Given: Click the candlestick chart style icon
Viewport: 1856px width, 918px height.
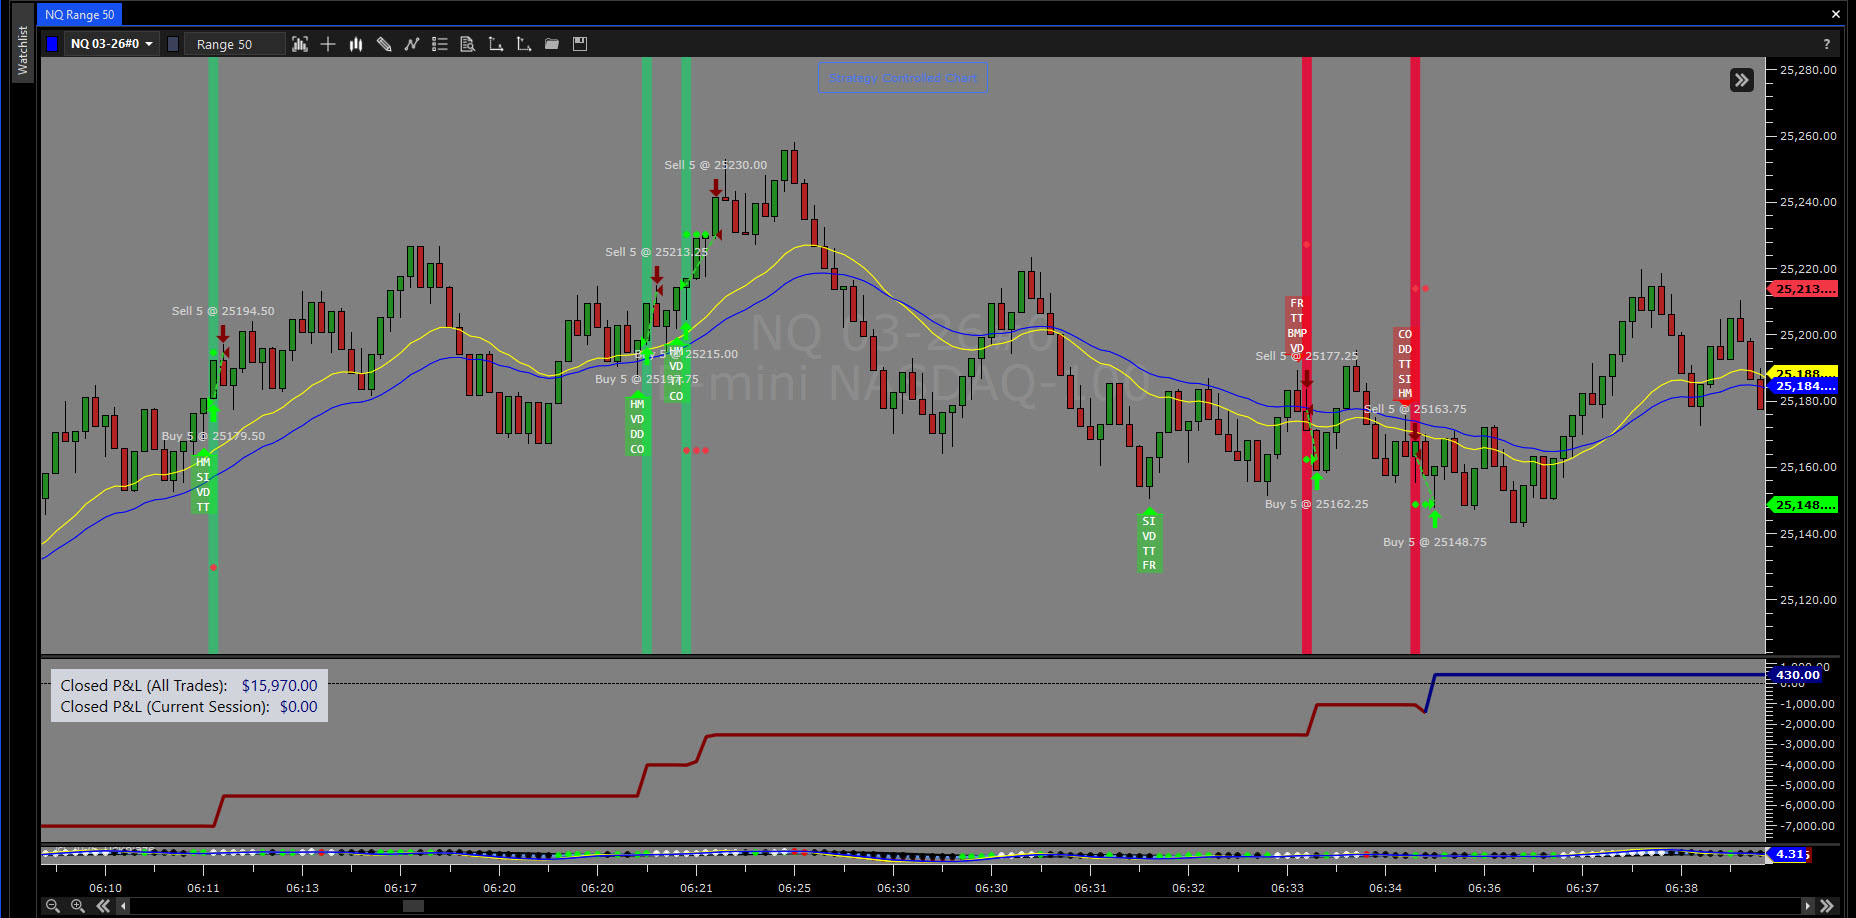Looking at the screenshot, I should click(x=356, y=44).
